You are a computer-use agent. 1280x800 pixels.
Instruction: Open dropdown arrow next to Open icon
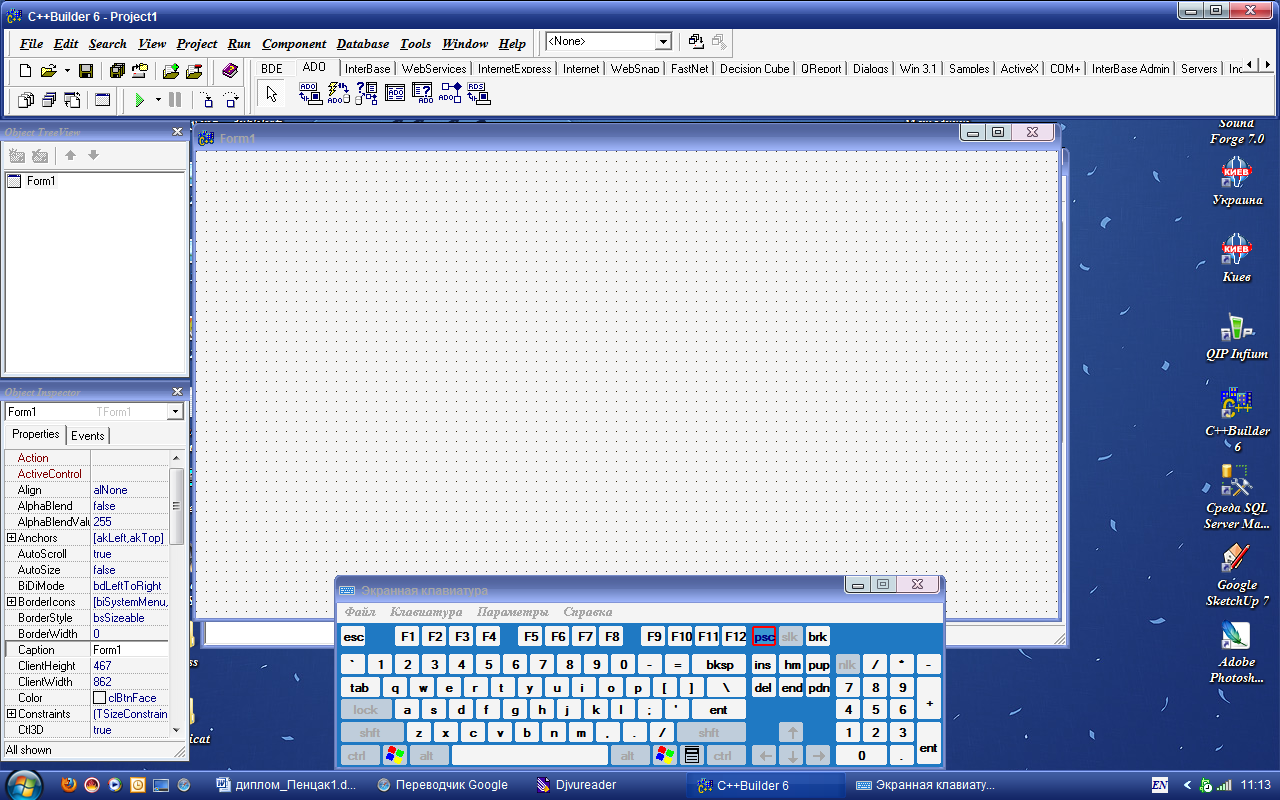(67, 71)
